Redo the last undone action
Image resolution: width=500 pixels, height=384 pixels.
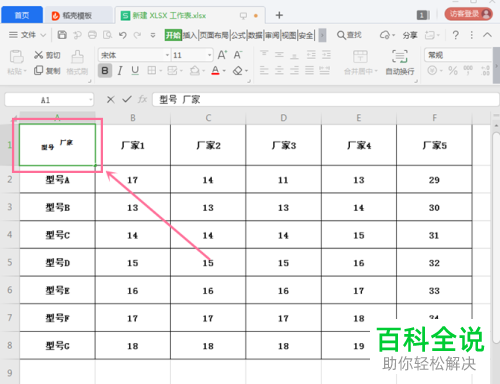click(x=137, y=35)
